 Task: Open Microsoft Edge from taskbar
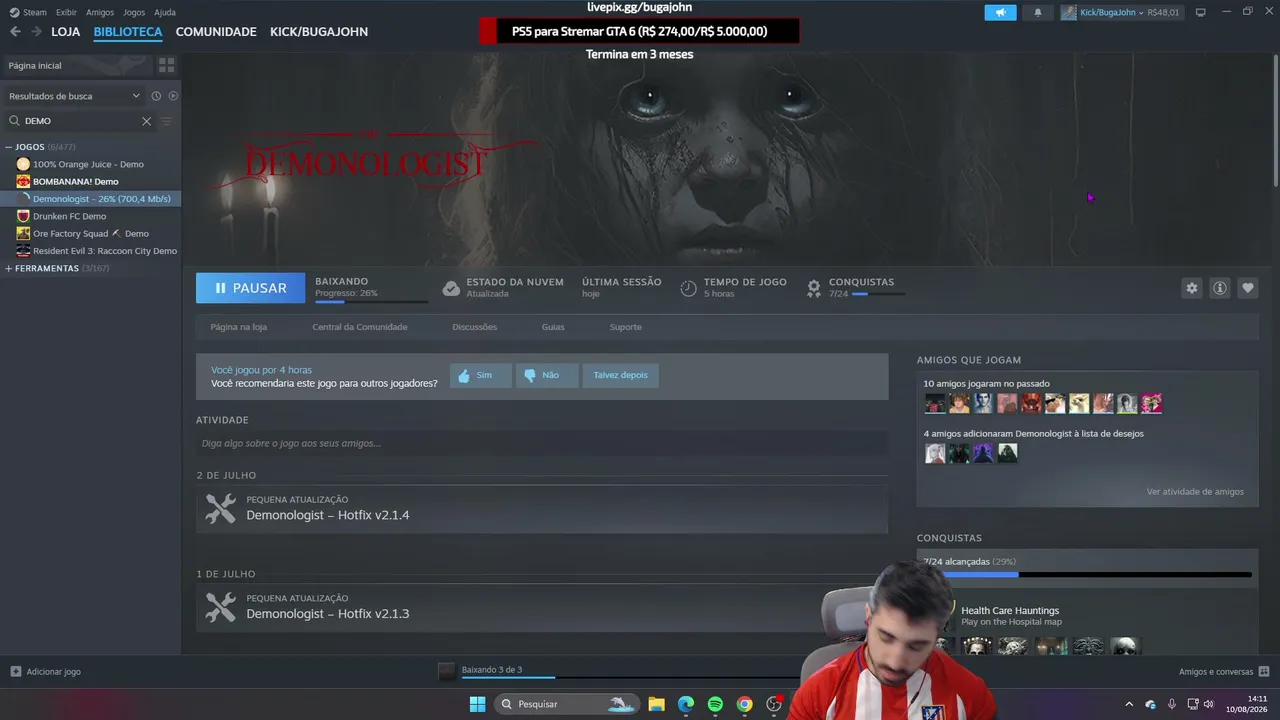686,704
